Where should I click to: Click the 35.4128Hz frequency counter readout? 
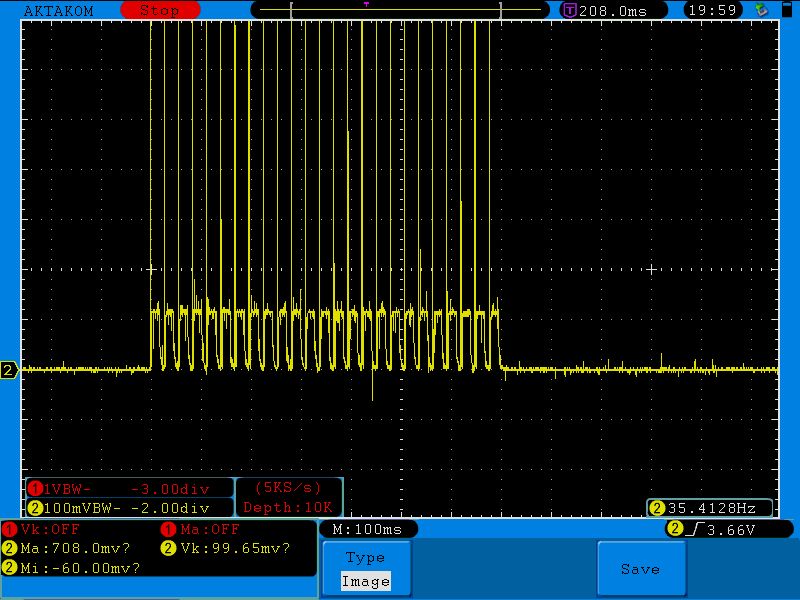tap(710, 508)
